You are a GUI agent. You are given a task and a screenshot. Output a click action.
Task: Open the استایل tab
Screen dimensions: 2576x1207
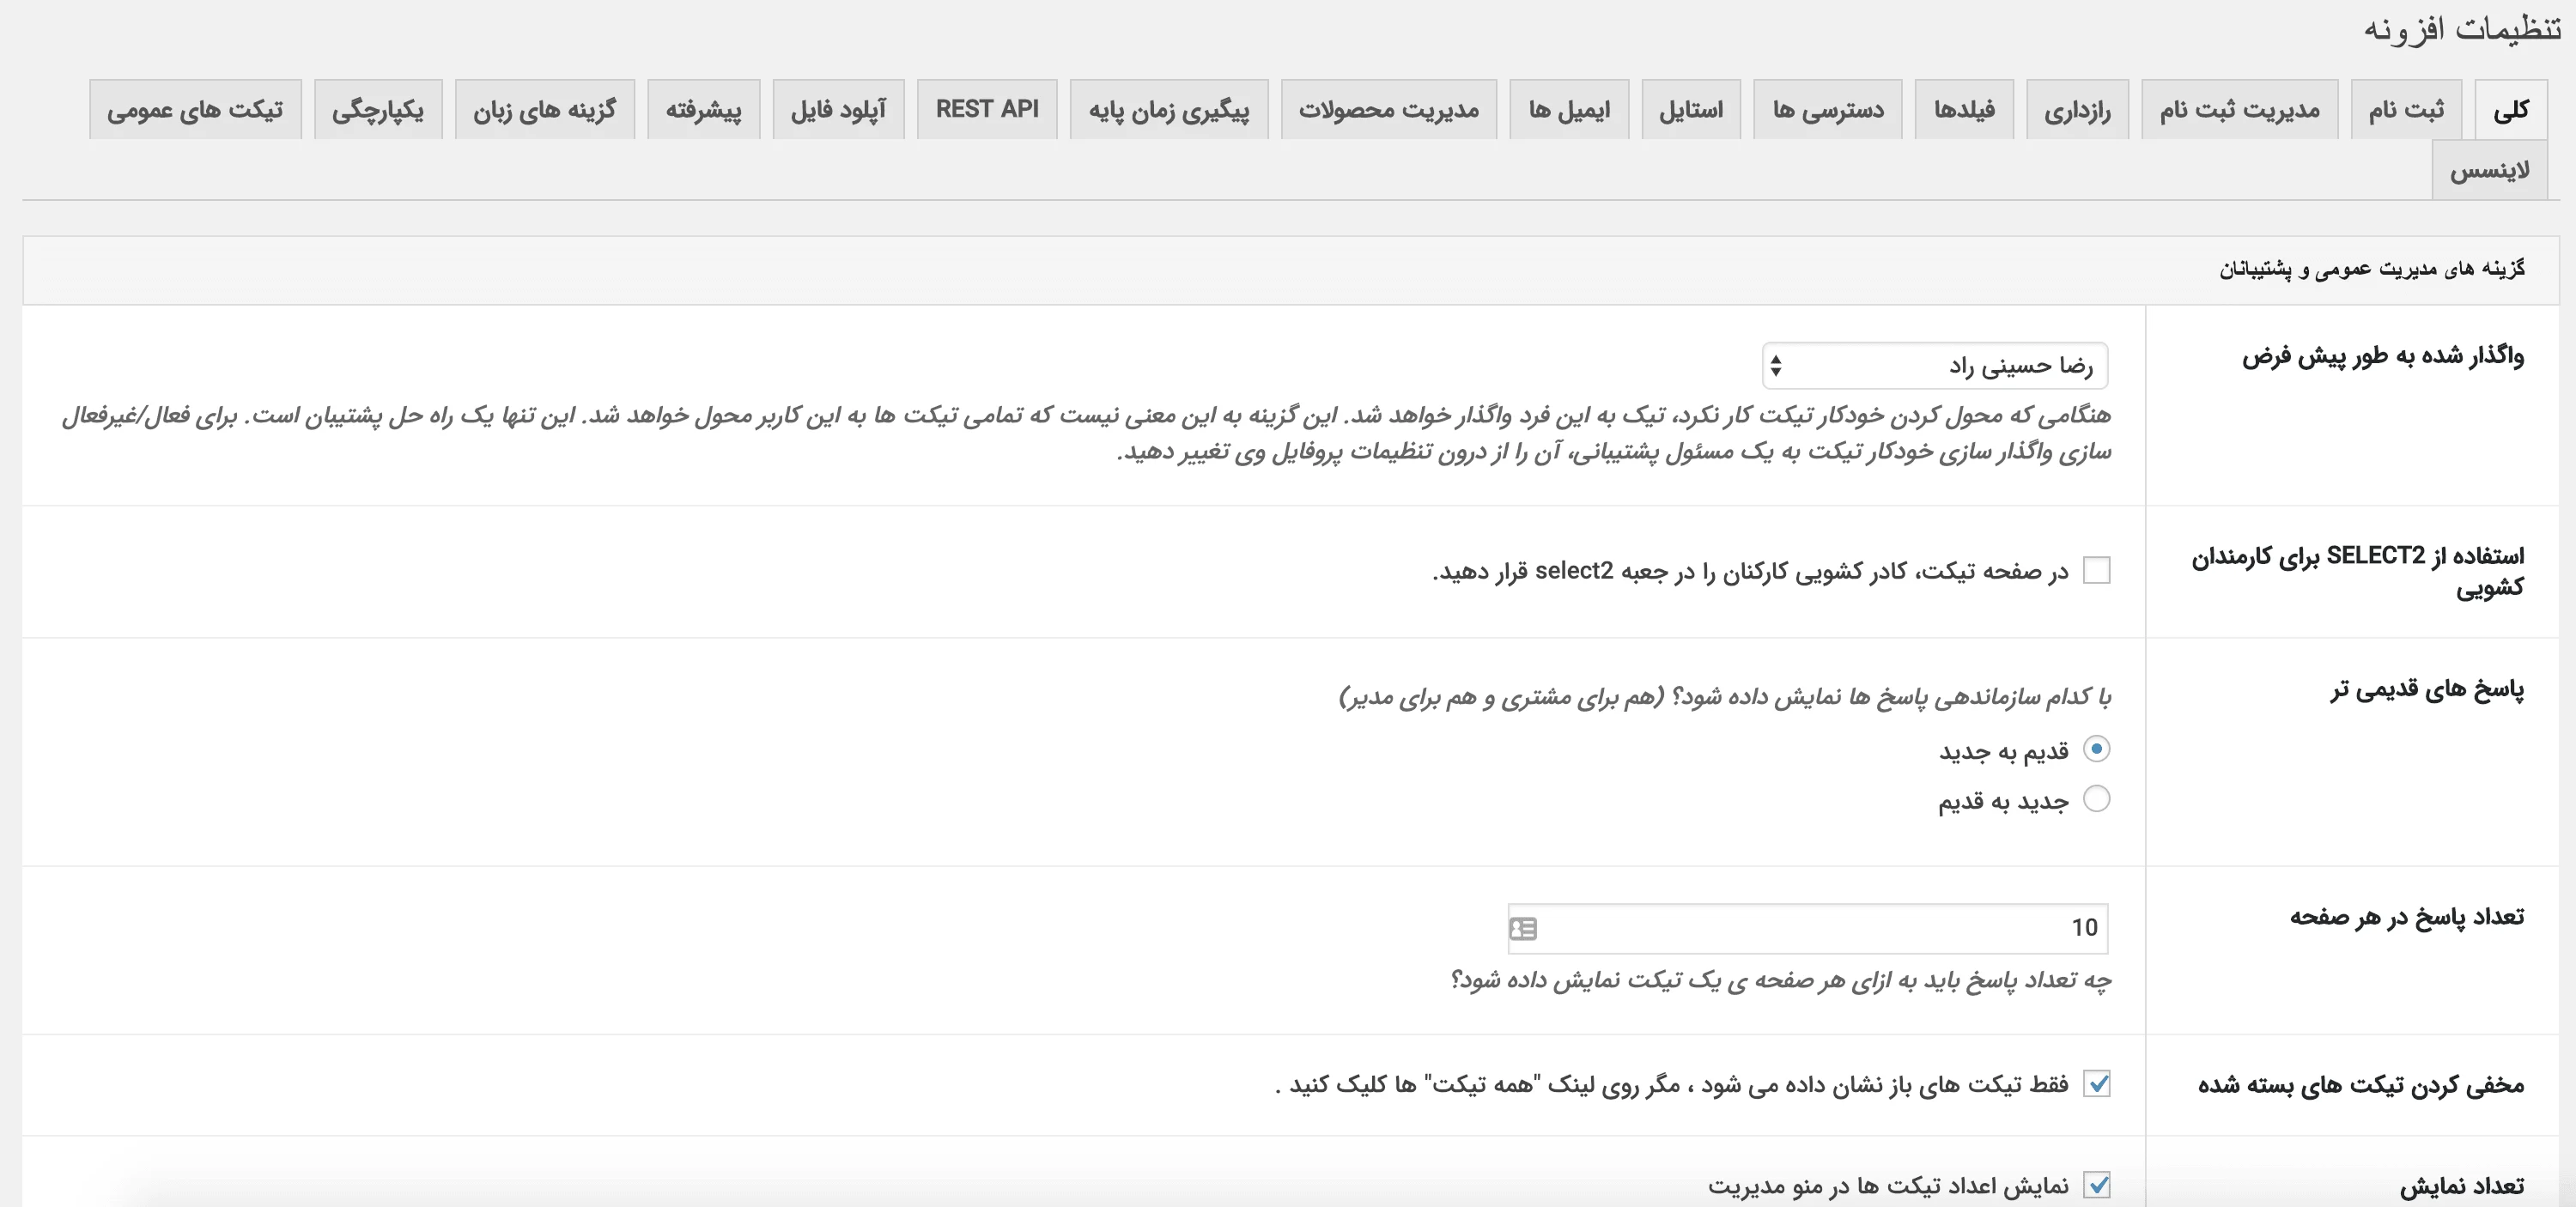1691,109
